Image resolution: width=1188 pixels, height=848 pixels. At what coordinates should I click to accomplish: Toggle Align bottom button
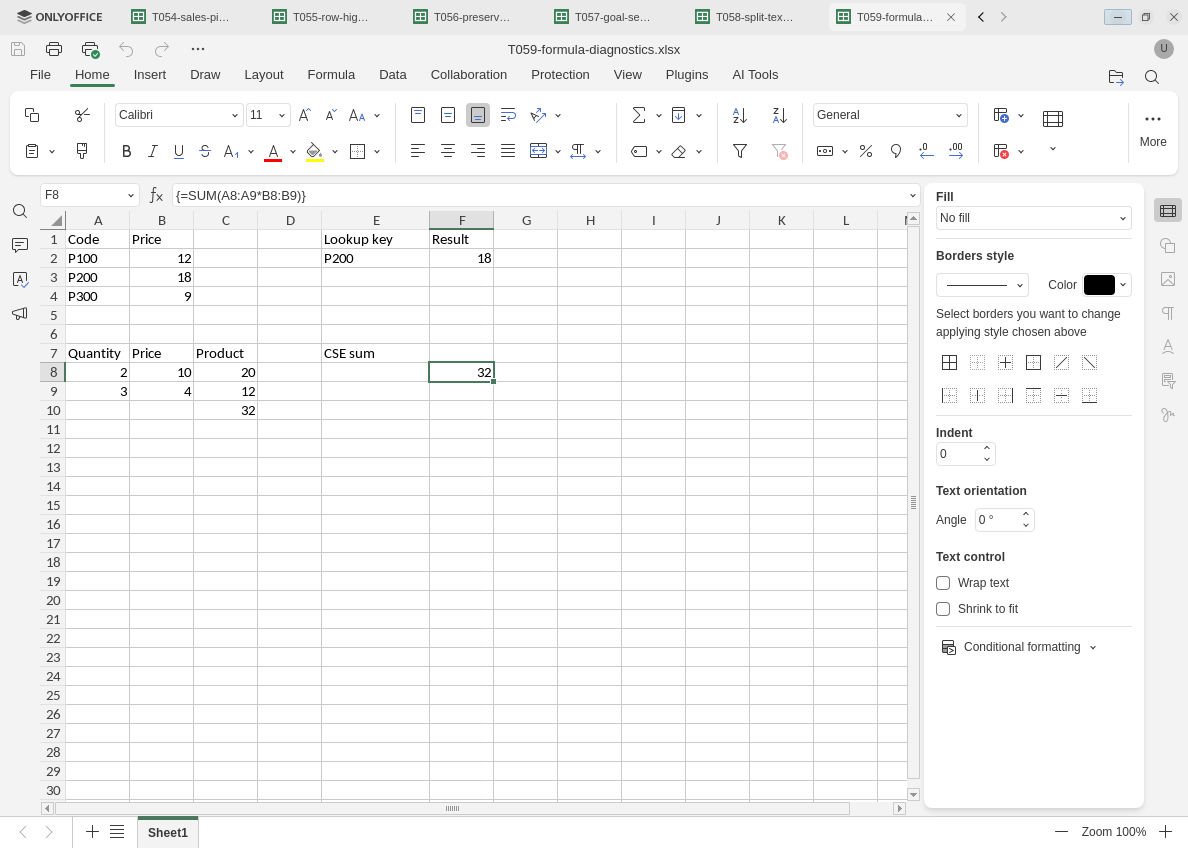[x=477, y=115]
